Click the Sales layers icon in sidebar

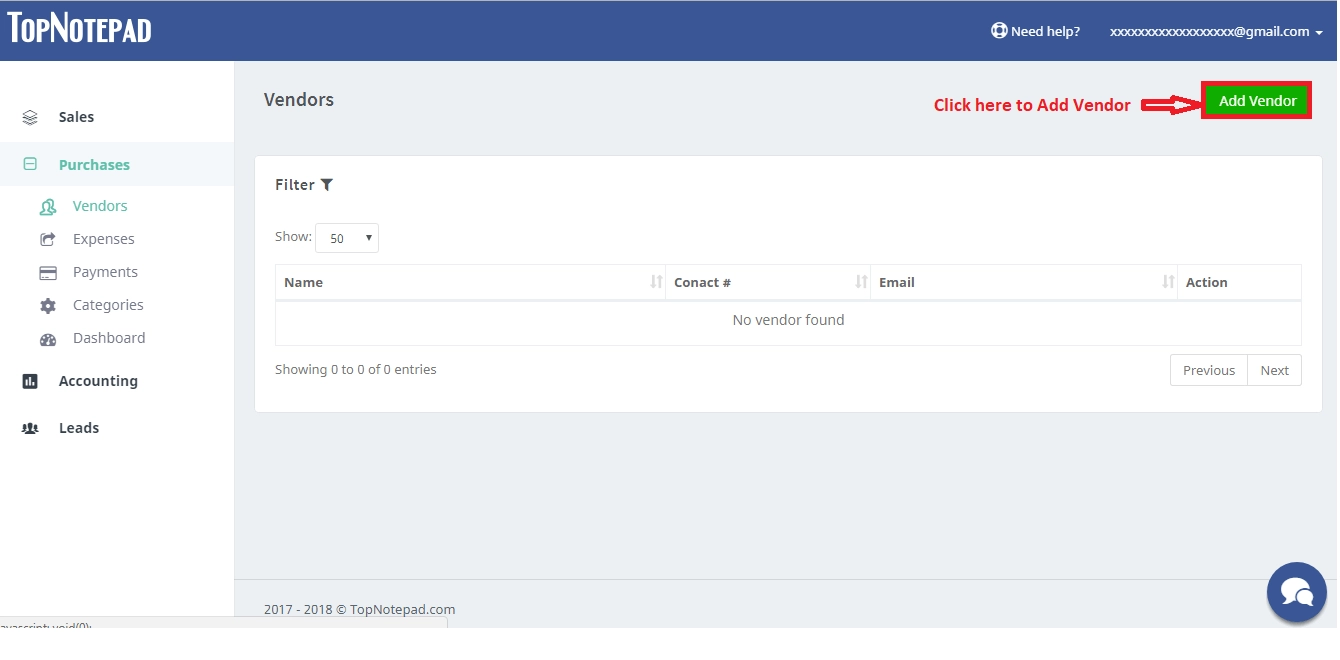pos(30,117)
